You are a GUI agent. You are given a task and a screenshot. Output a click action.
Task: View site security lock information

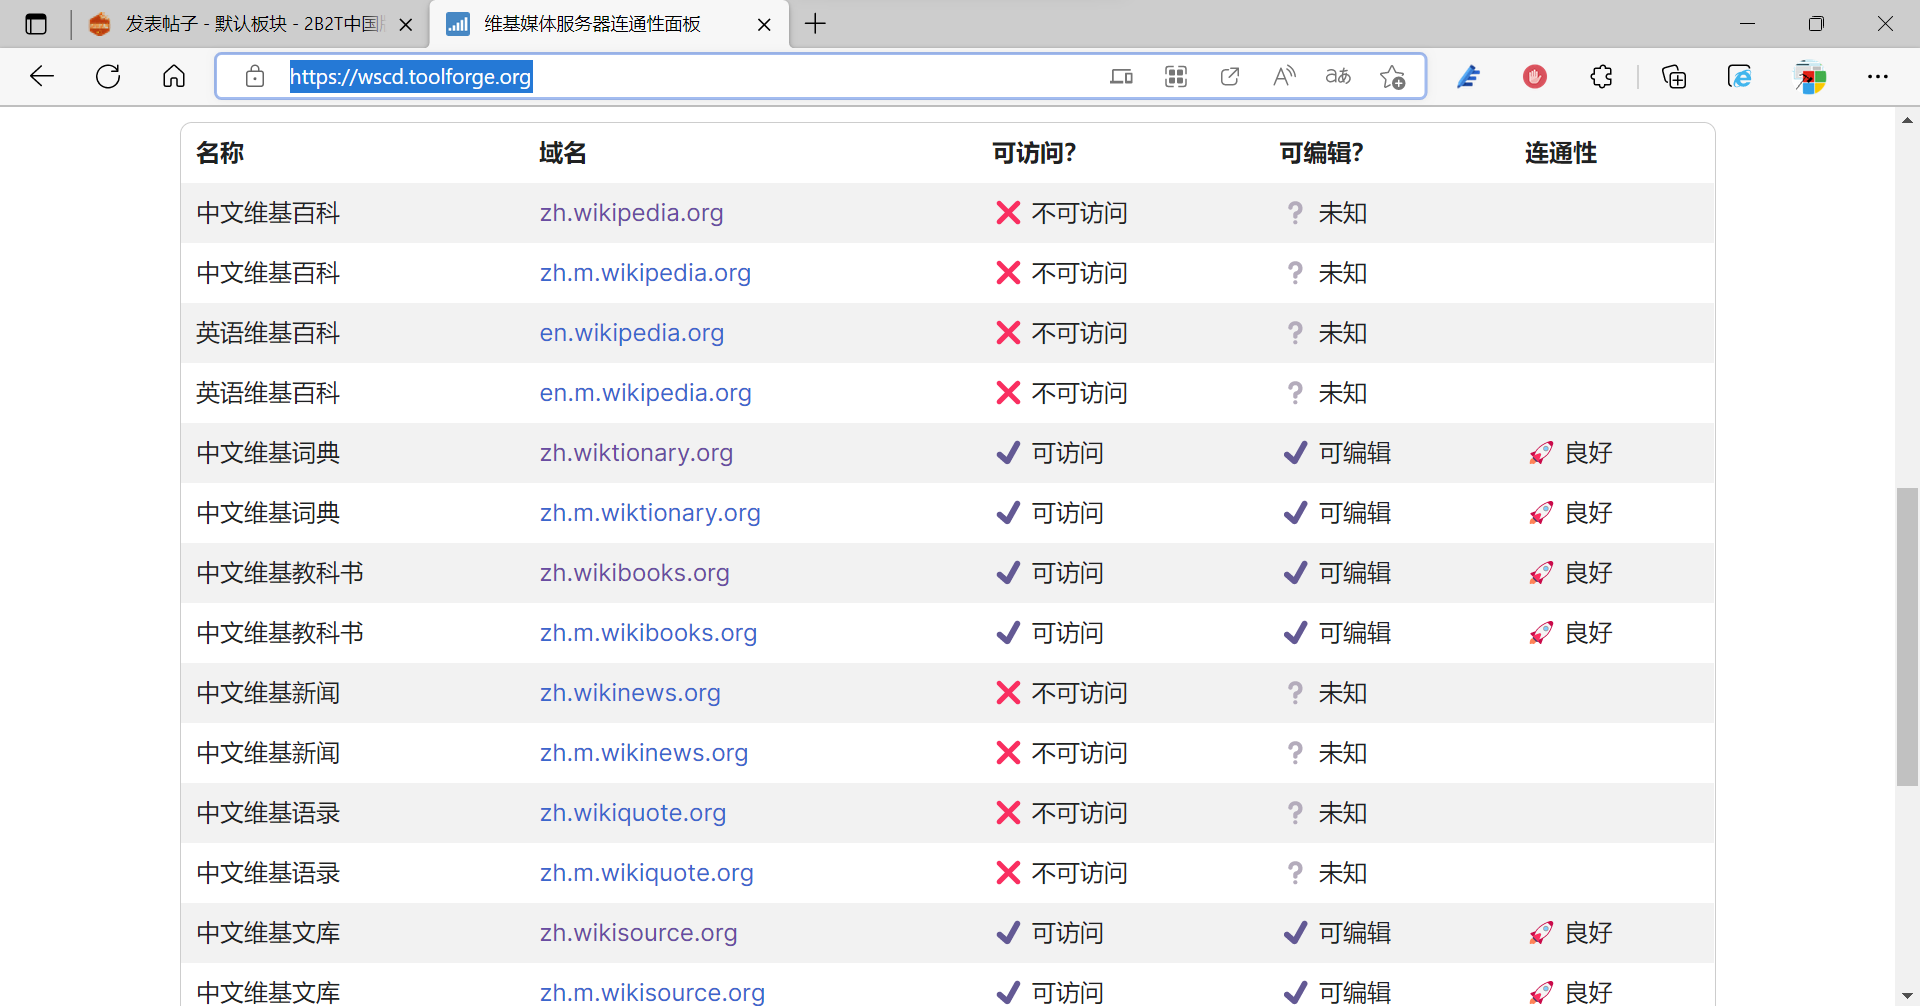255,76
